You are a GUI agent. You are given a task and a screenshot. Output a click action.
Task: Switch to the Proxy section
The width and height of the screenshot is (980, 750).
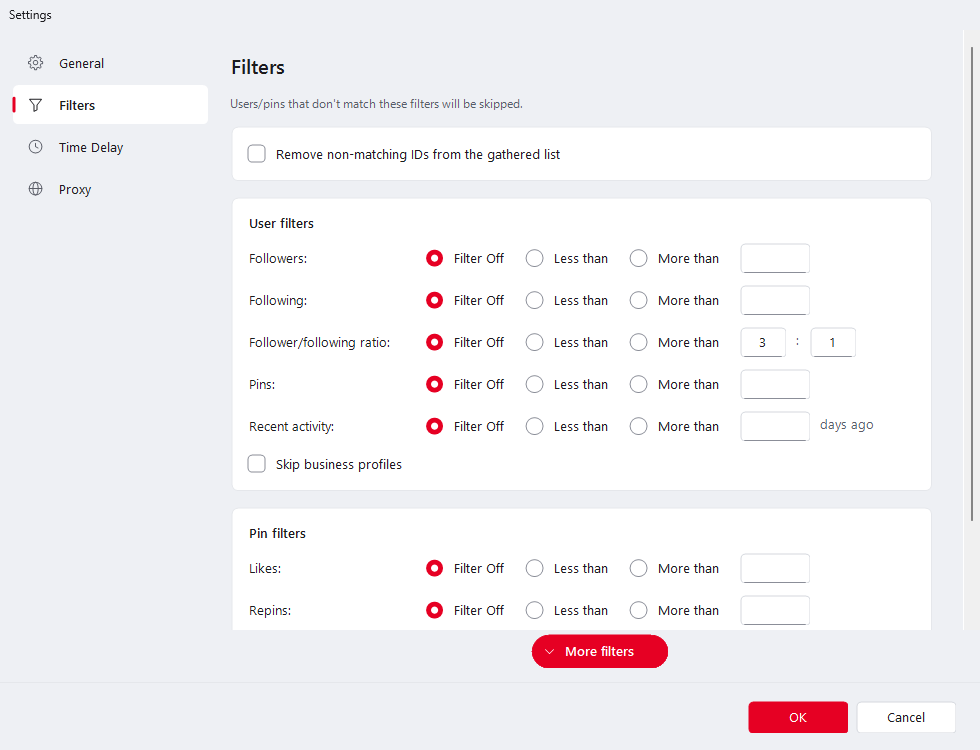point(110,189)
